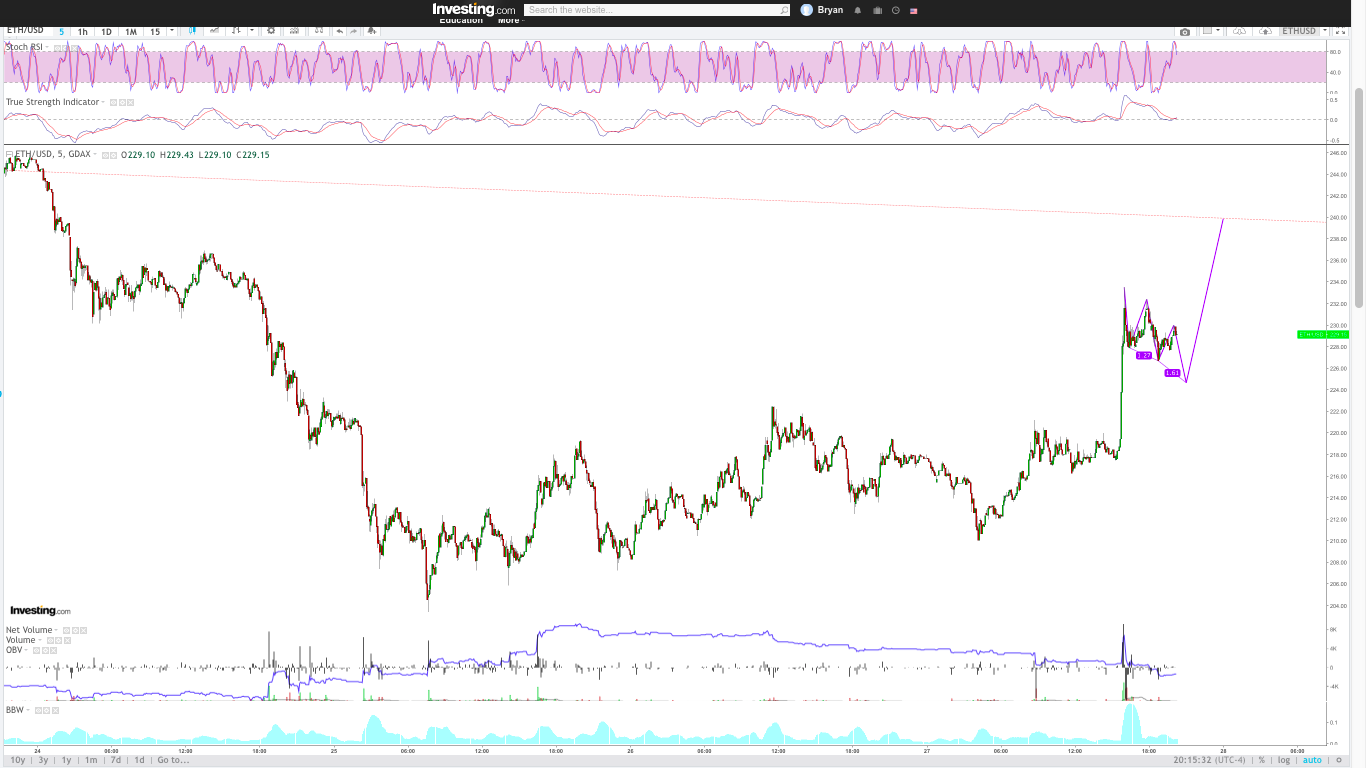The height and width of the screenshot is (768, 1366).
Task: Open the Net Volume legend dropdown arrow
Action: pos(56,630)
